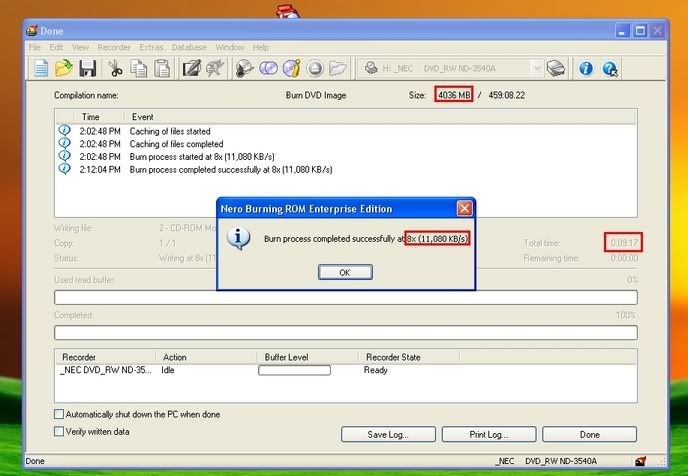Minimize the Done window
The image size is (688, 476).
622,31
